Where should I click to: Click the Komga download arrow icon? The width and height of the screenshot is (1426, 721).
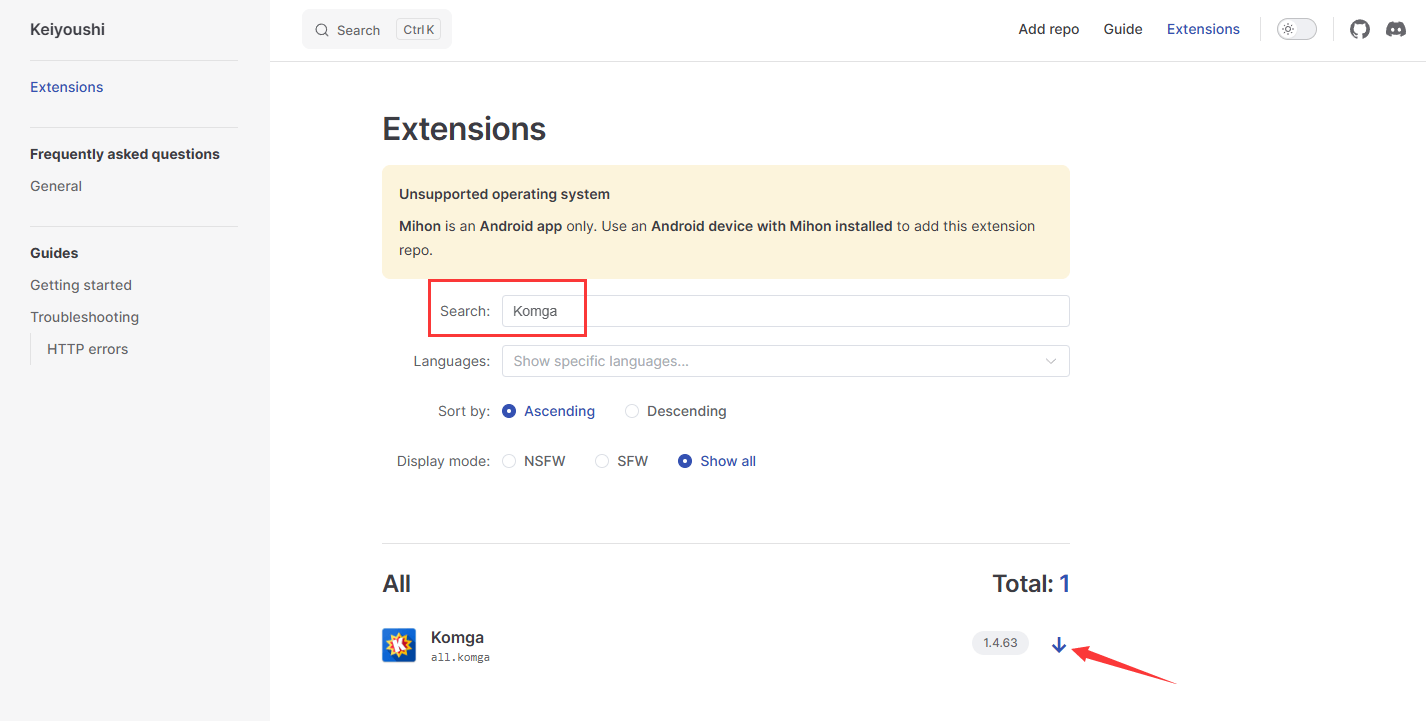coord(1059,645)
